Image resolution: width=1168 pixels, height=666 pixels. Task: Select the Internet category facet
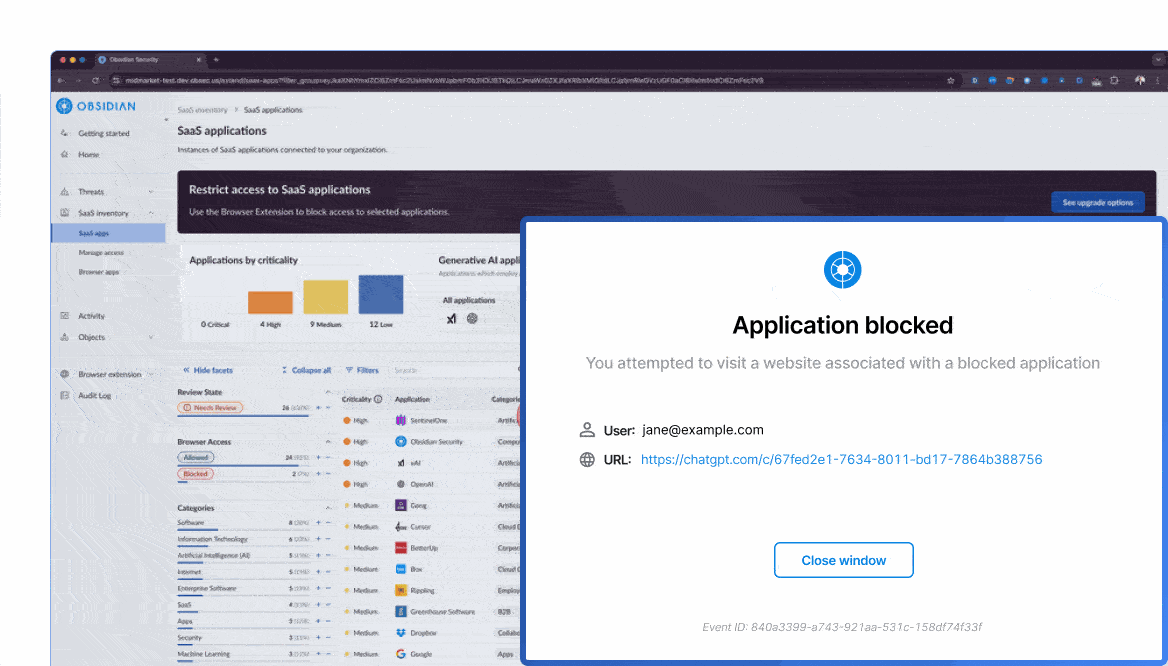(x=189, y=572)
